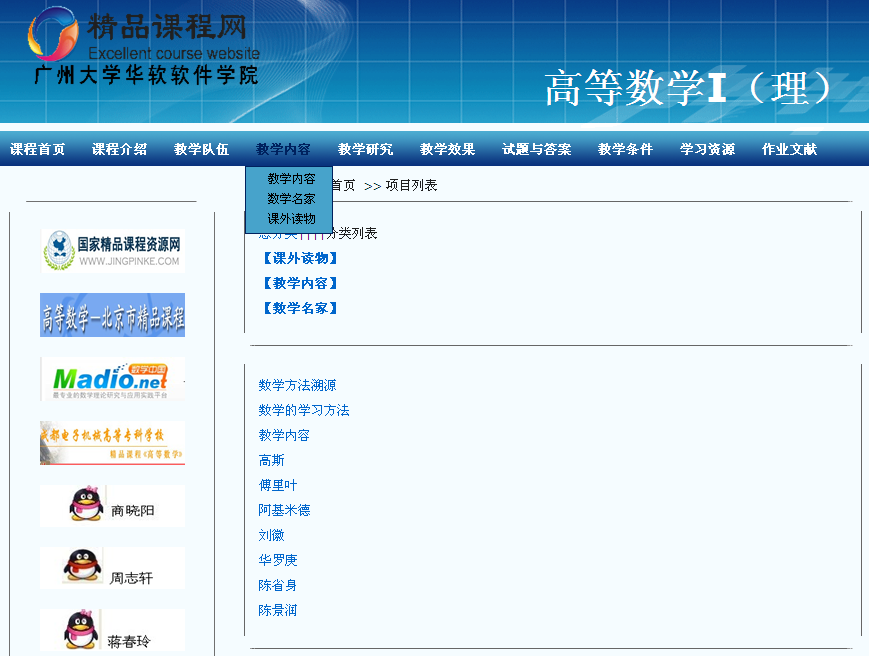Open the 【课外读物】 category link

pyautogui.click(x=299, y=258)
